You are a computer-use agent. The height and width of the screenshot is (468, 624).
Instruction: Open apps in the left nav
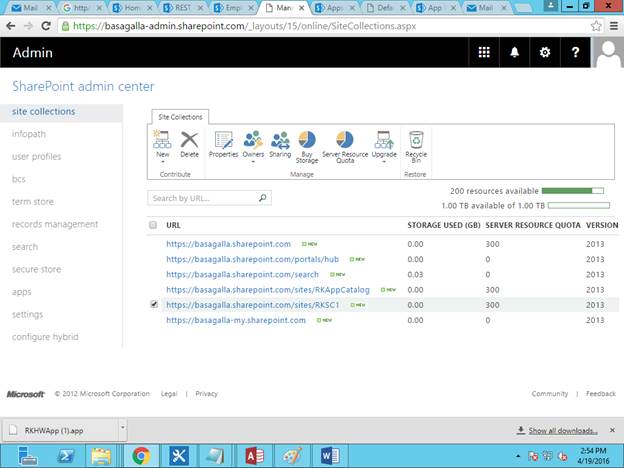click(21, 292)
